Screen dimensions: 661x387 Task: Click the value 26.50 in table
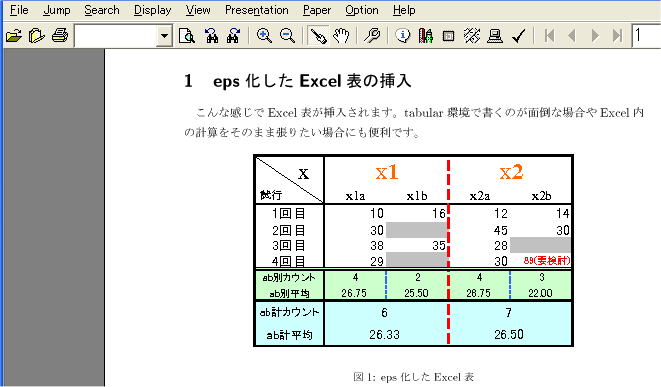(x=509, y=335)
